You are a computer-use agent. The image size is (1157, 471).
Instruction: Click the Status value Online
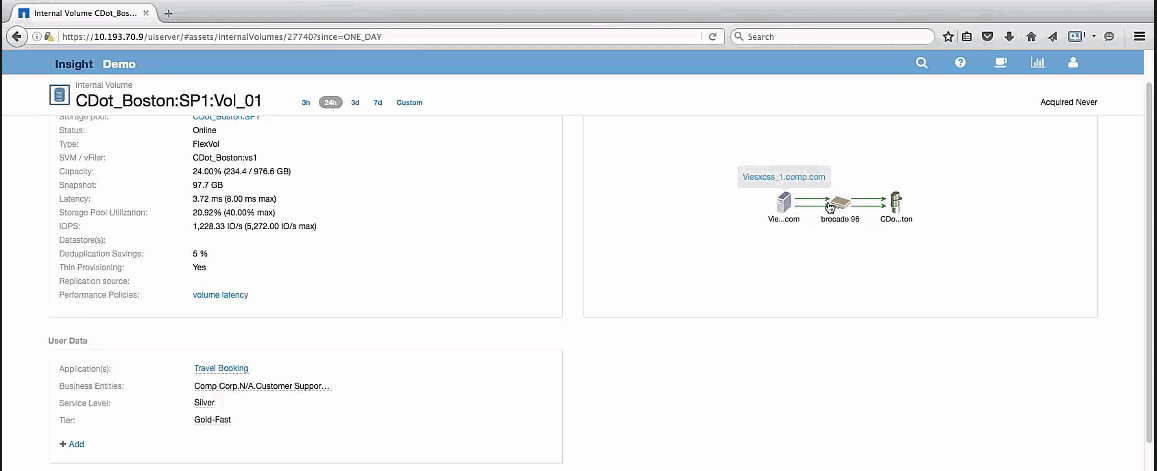pyautogui.click(x=204, y=131)
